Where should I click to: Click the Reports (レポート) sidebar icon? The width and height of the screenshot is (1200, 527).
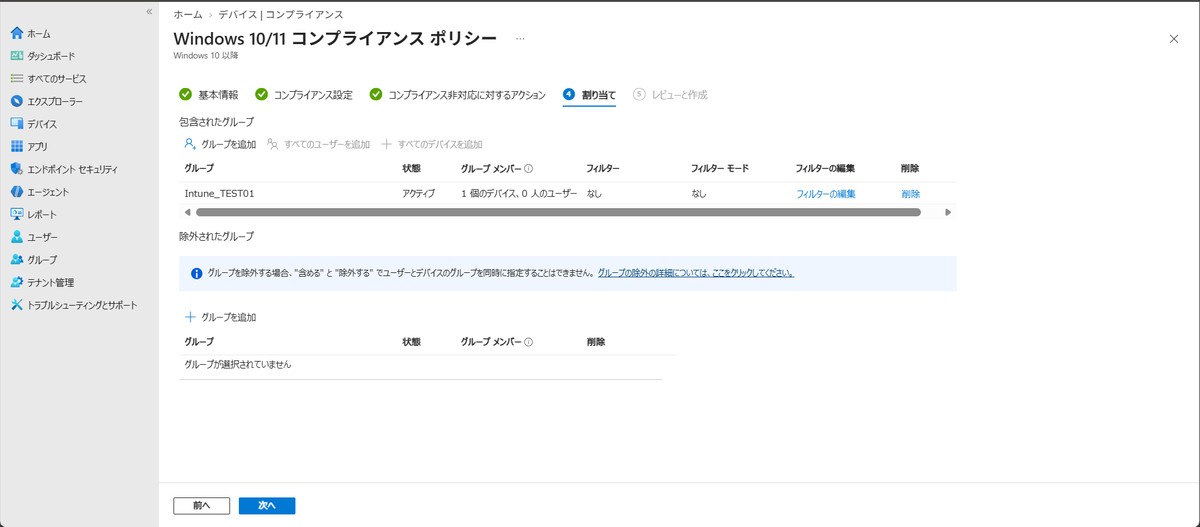17,214
